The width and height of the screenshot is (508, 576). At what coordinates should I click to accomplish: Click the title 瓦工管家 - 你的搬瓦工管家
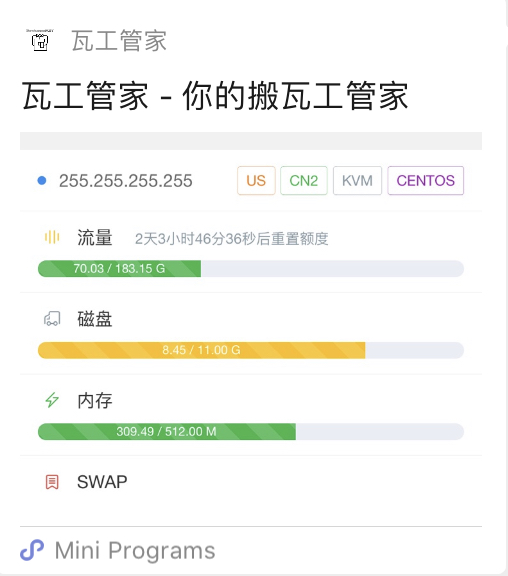215,96
